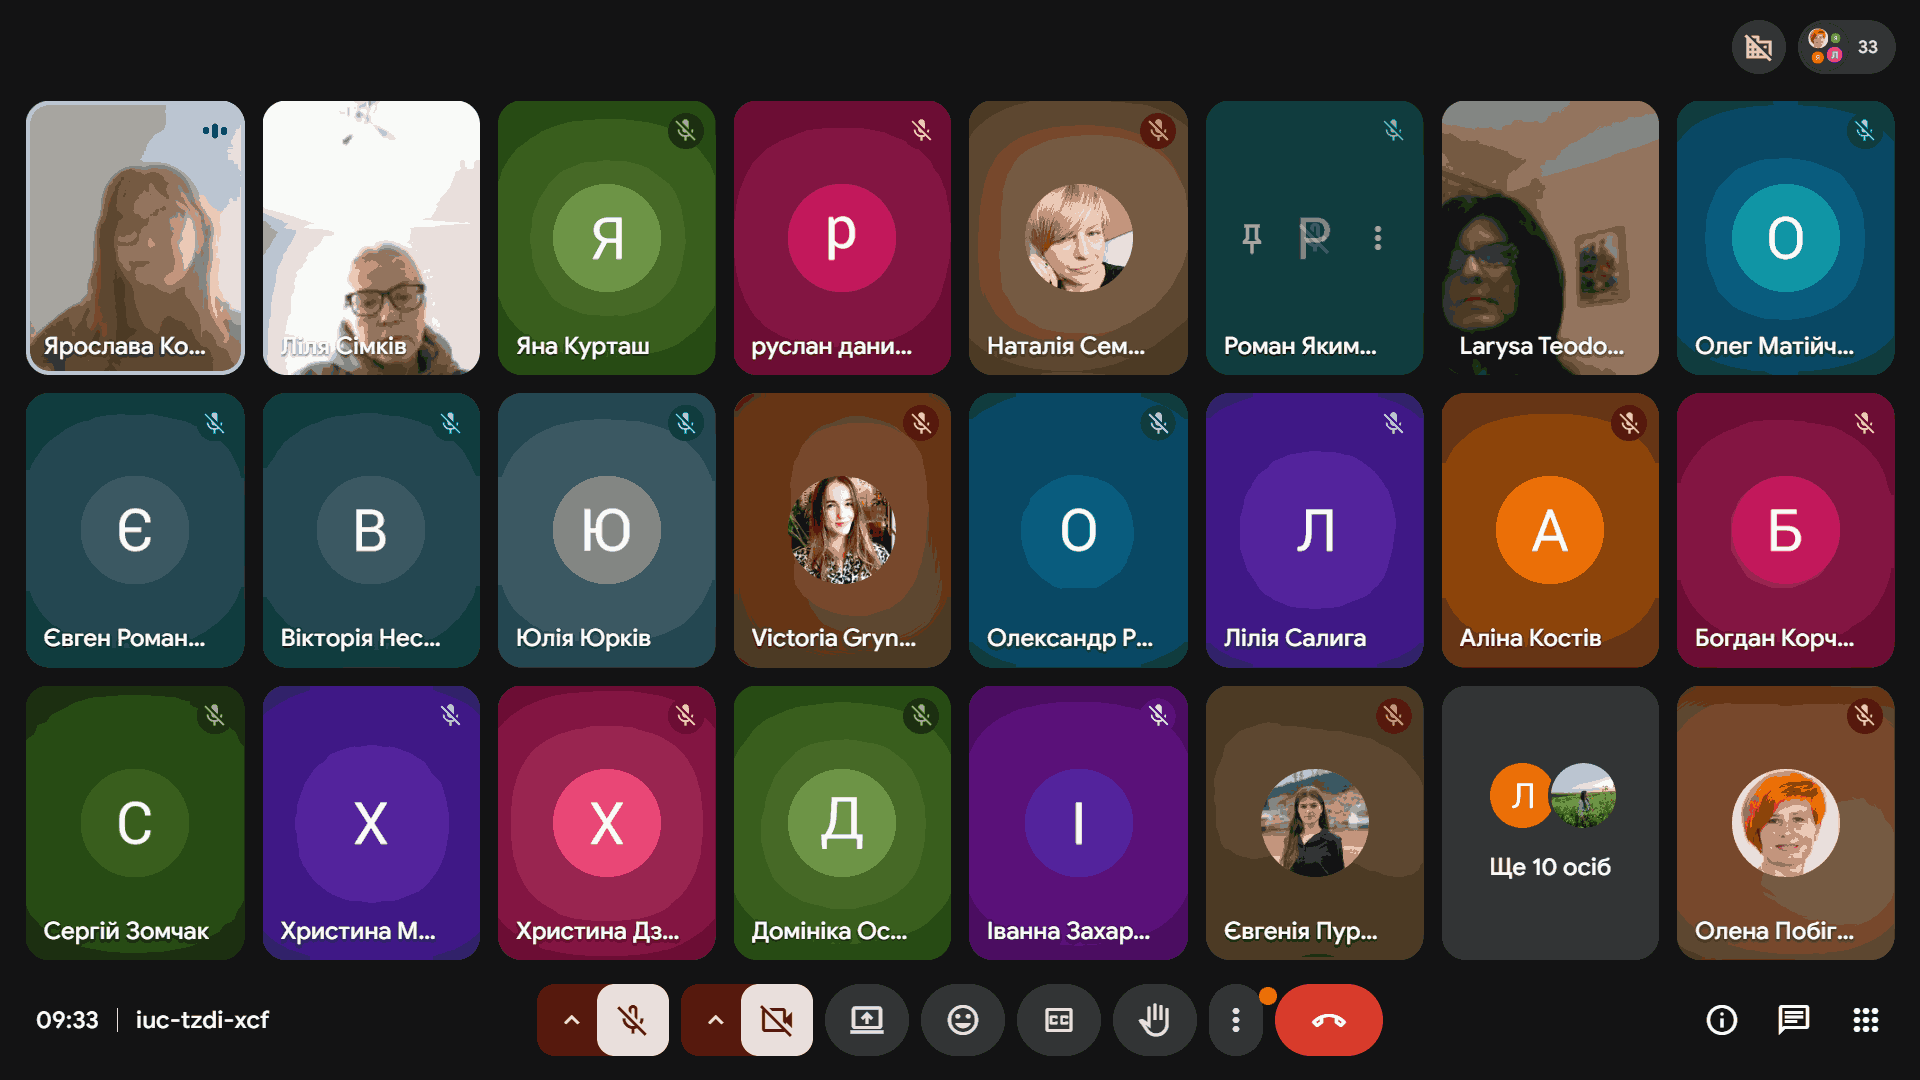Pin Роман Яким tile using pin icon

coord(1251,238)
